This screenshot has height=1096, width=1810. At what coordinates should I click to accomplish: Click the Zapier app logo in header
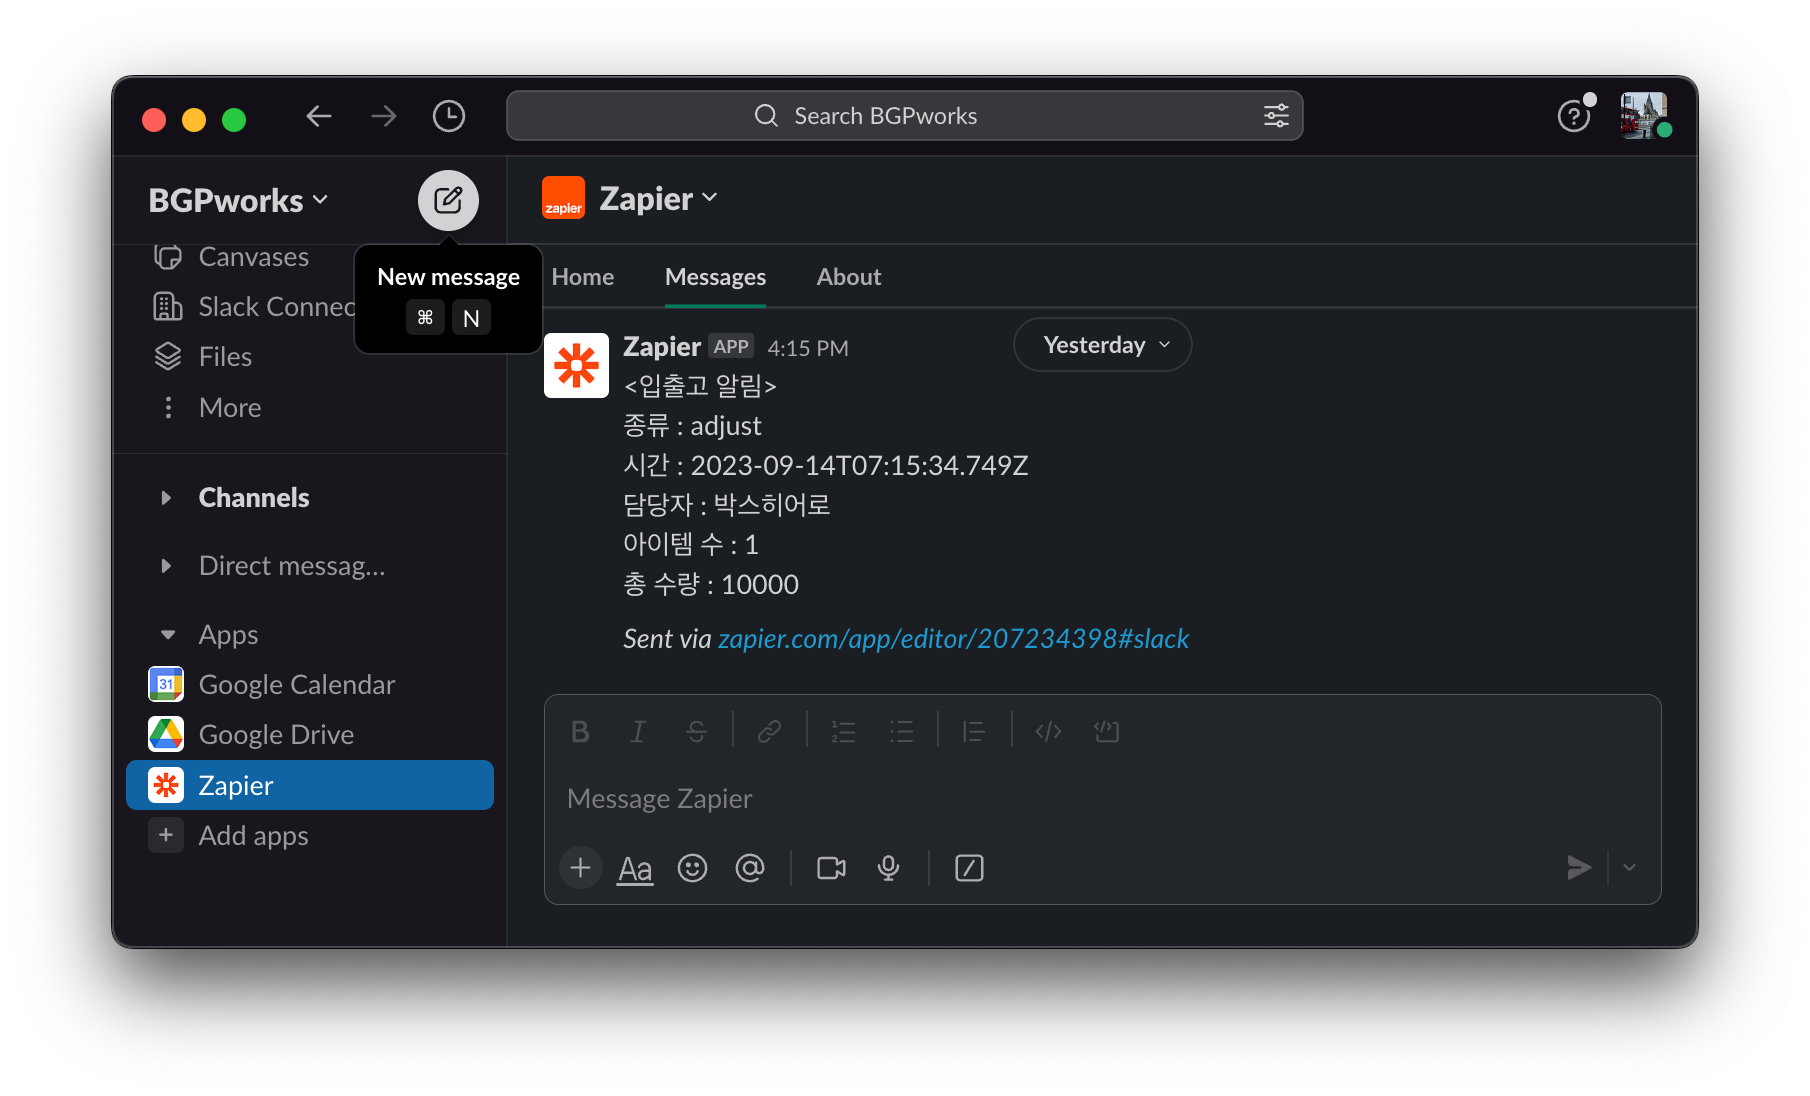point(563,198)
